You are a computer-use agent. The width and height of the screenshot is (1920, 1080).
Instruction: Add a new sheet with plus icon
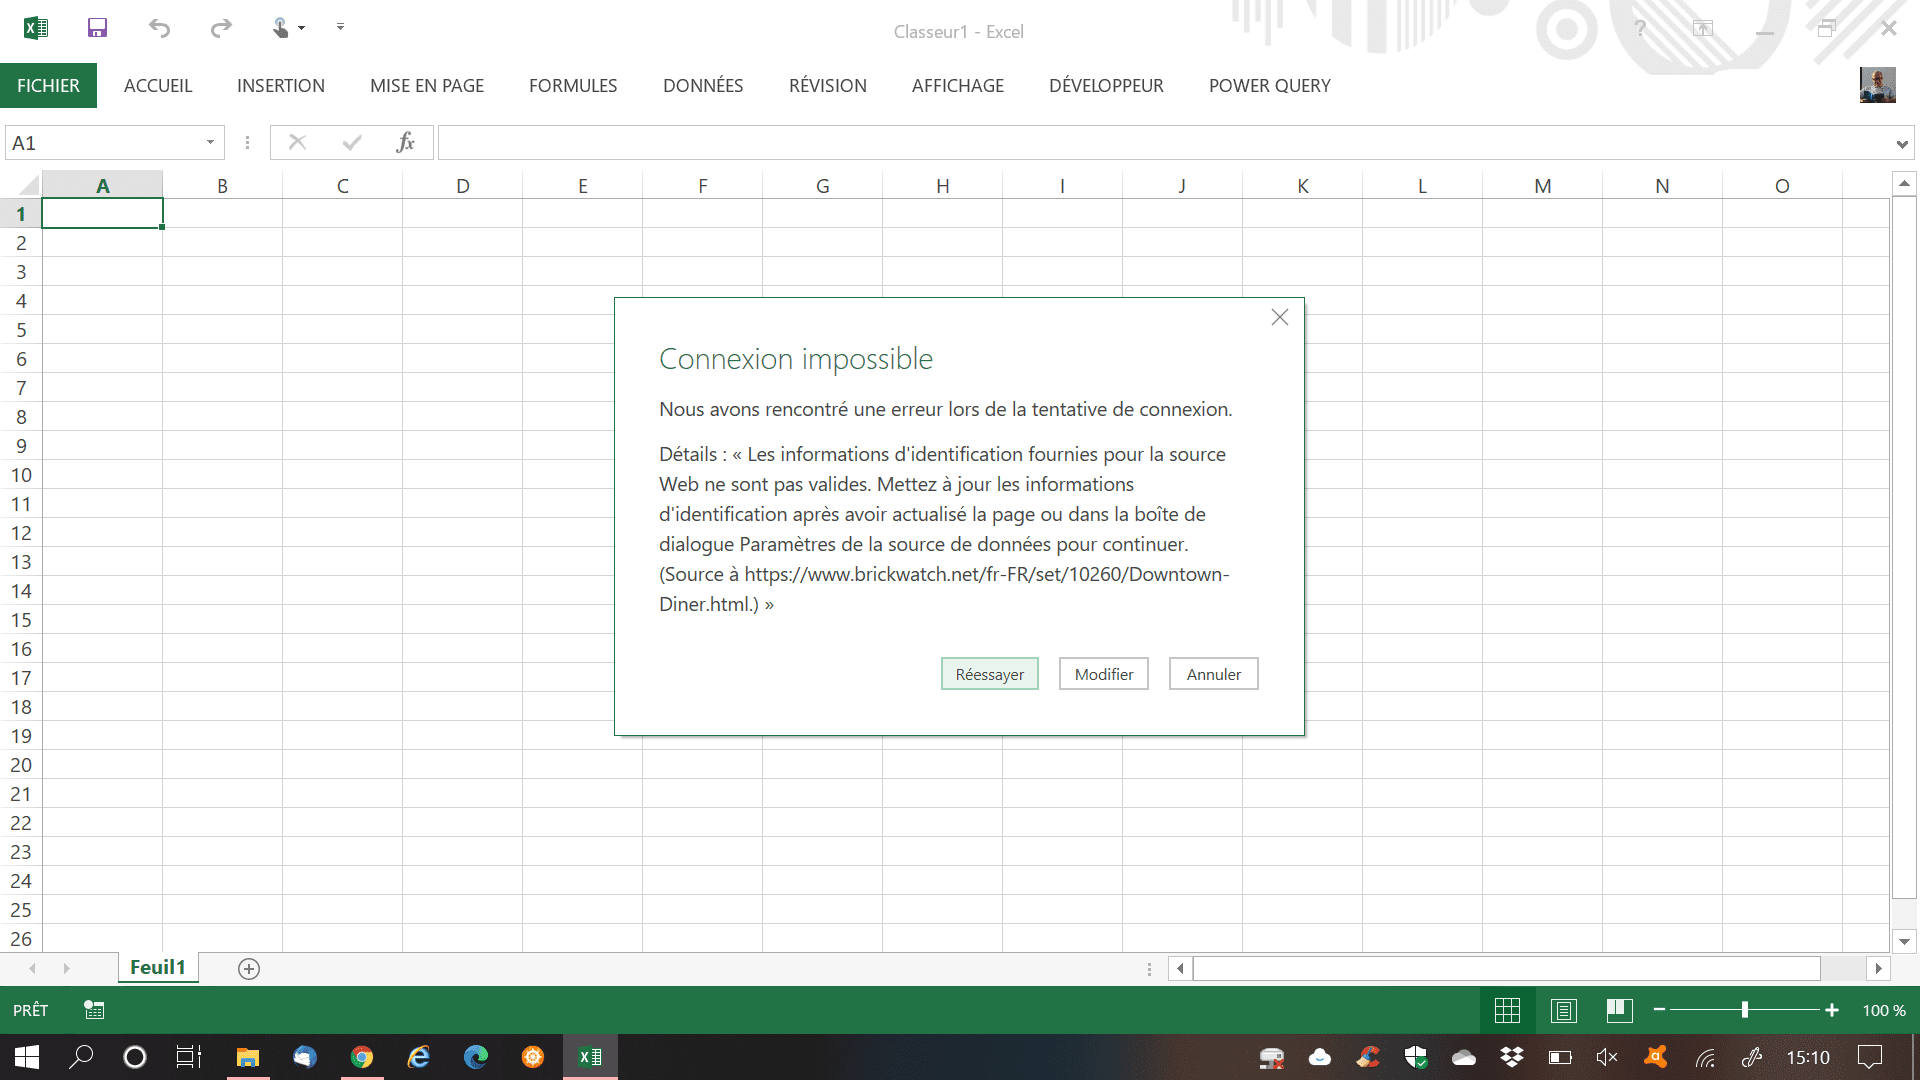(249, 968)
